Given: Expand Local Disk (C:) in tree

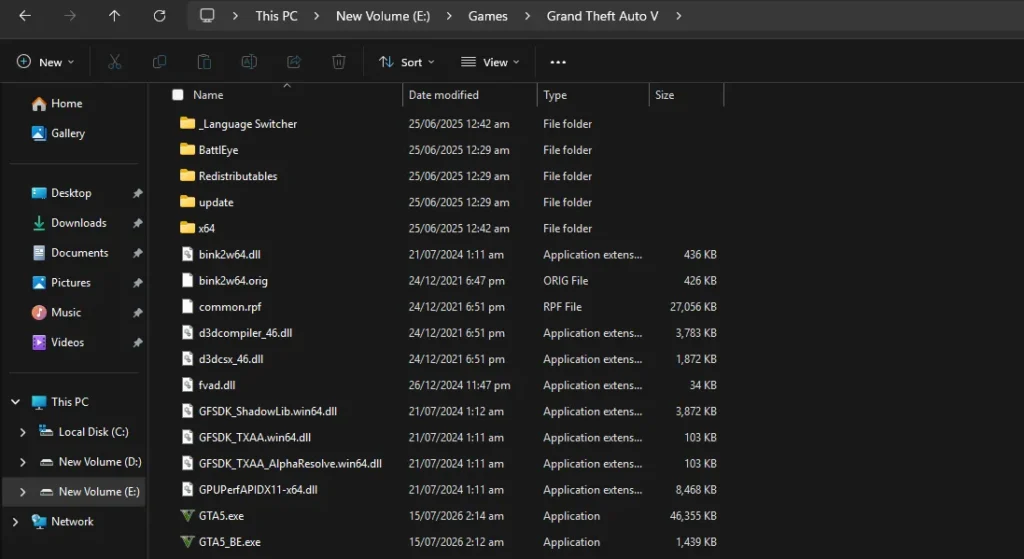Looking at the screenshot, I should coord(23,432).
